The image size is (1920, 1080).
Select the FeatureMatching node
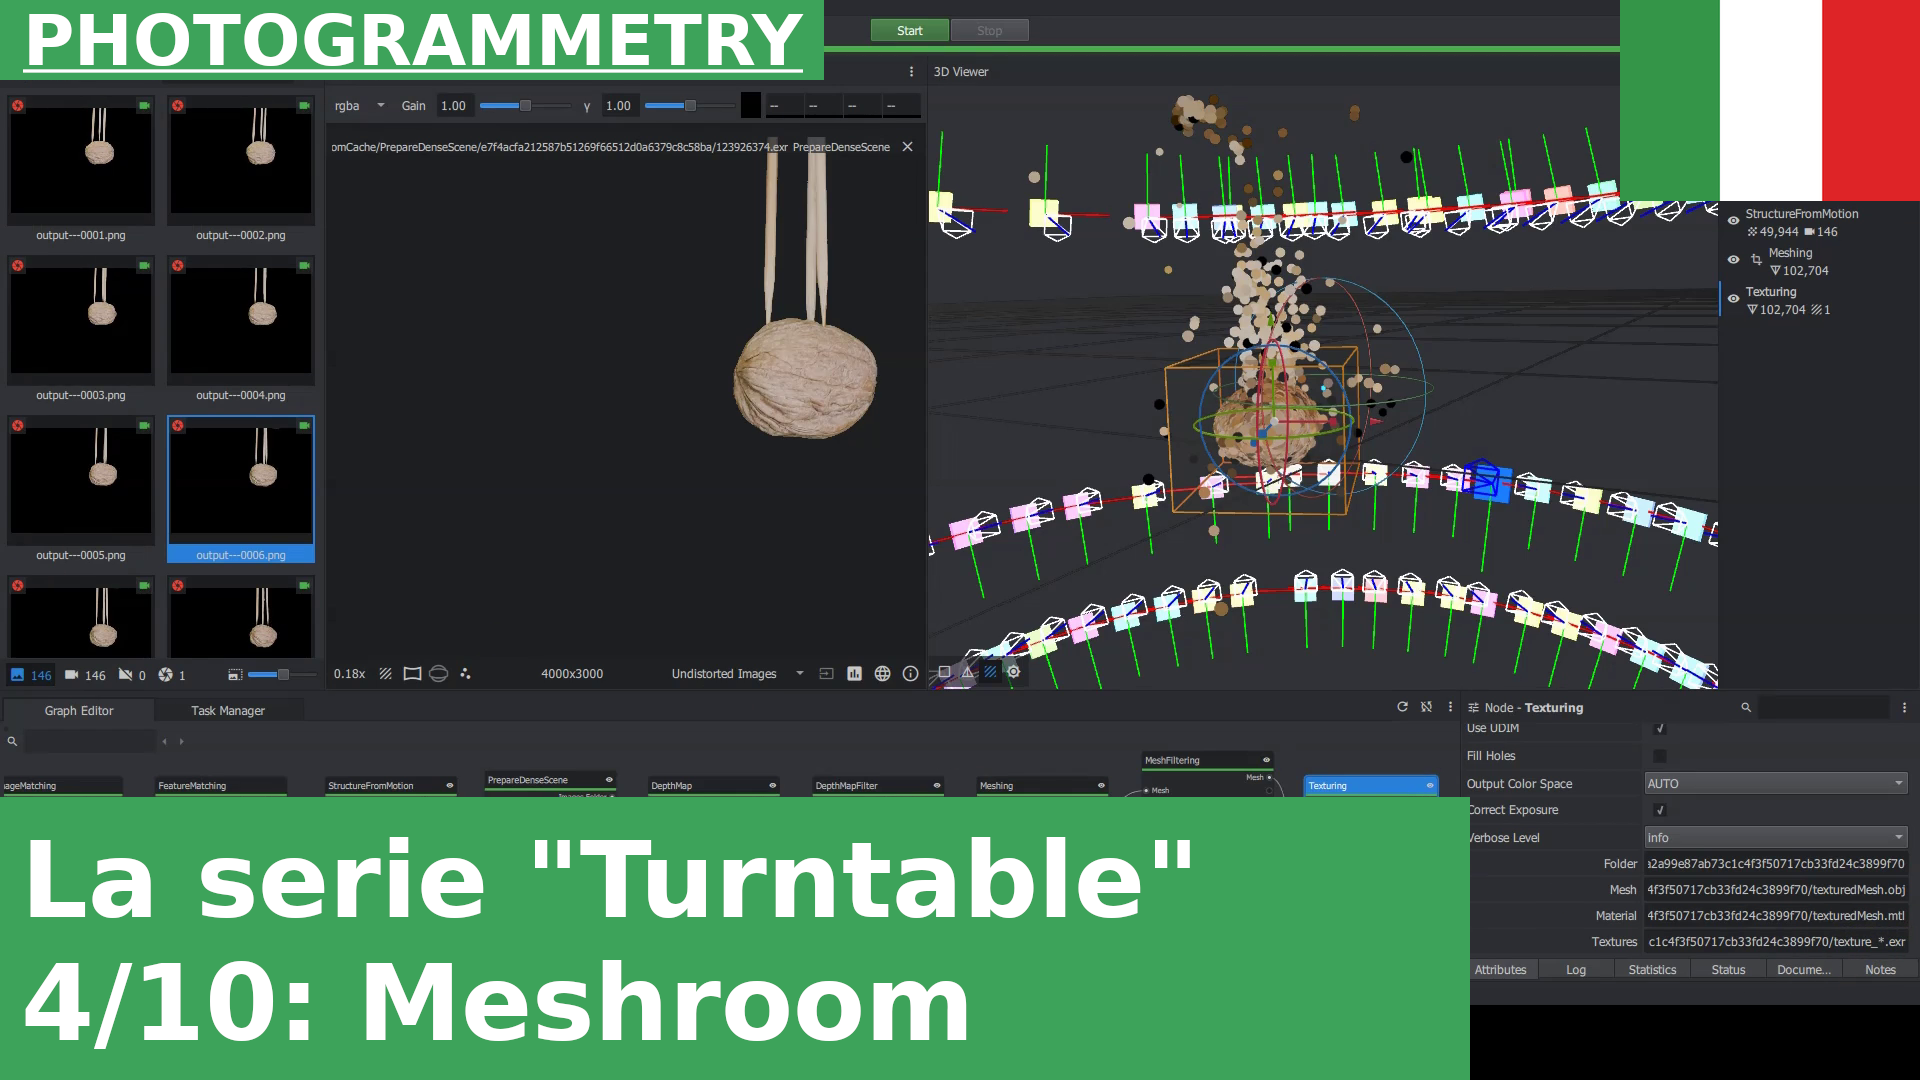coord(221,786)
